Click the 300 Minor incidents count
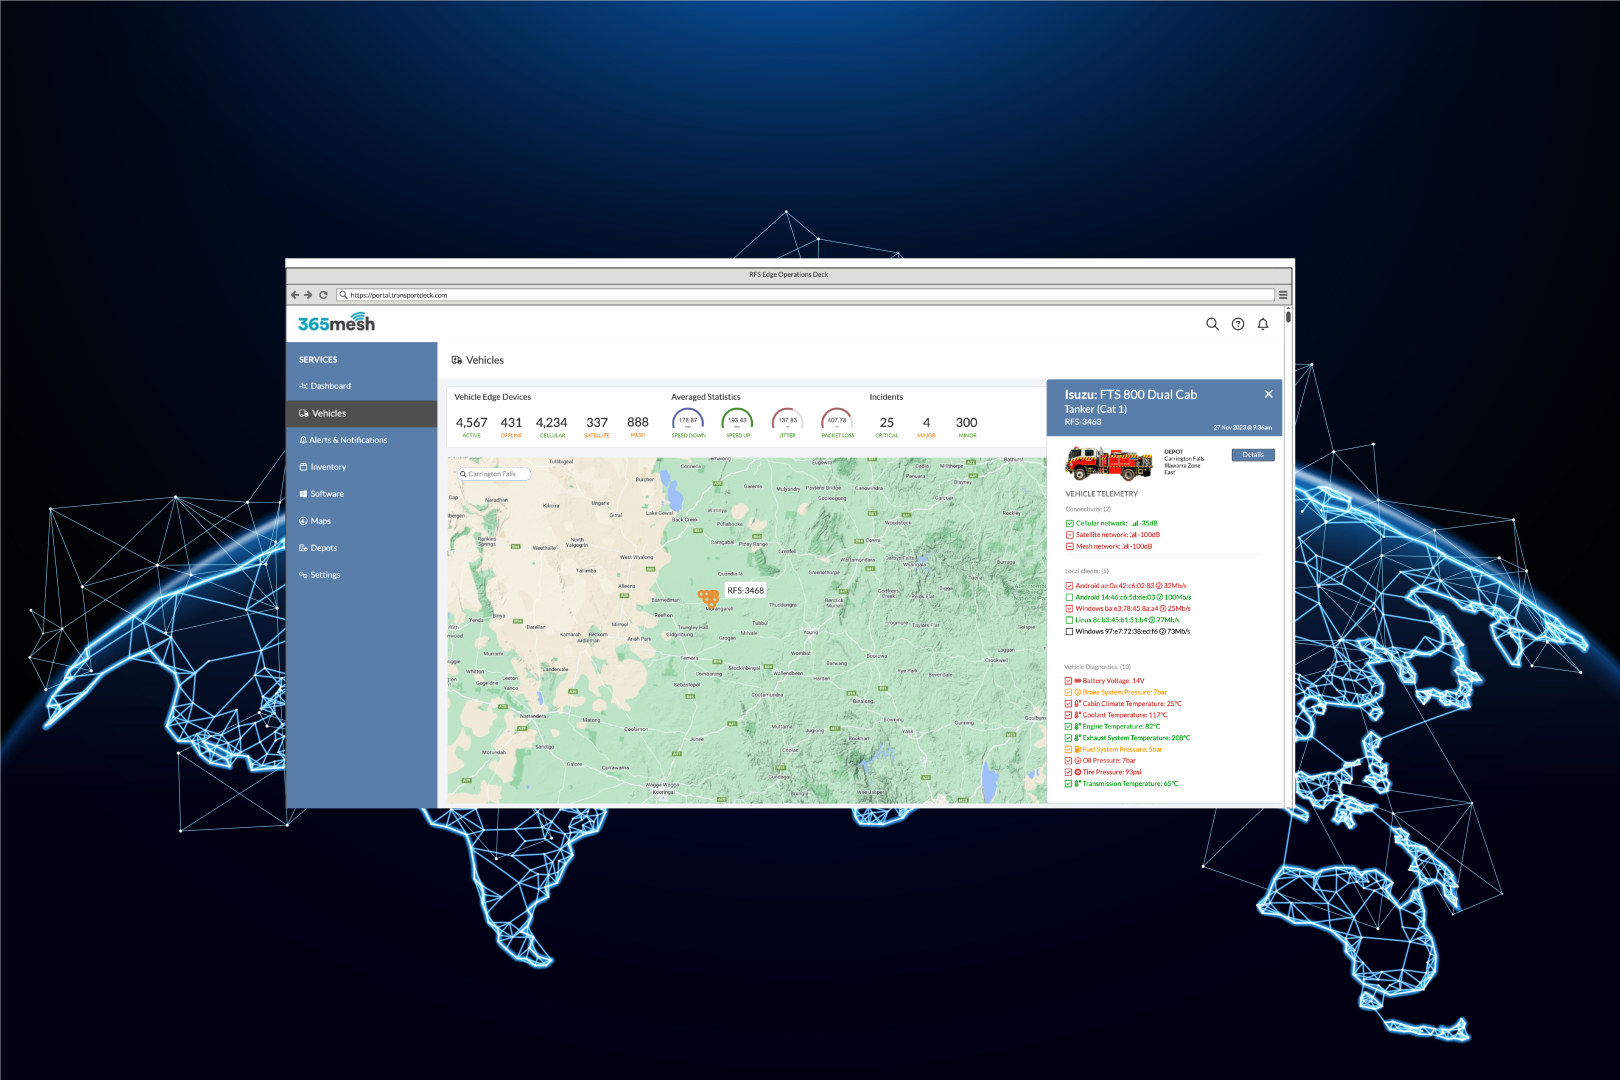The width and height of the screenshot is (1620, 1080). pyautogui.click(x=966, y=423)
